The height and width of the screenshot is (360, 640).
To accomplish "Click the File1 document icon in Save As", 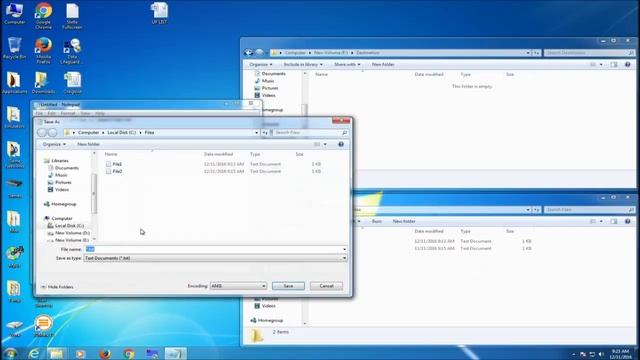I will point(108,164).
